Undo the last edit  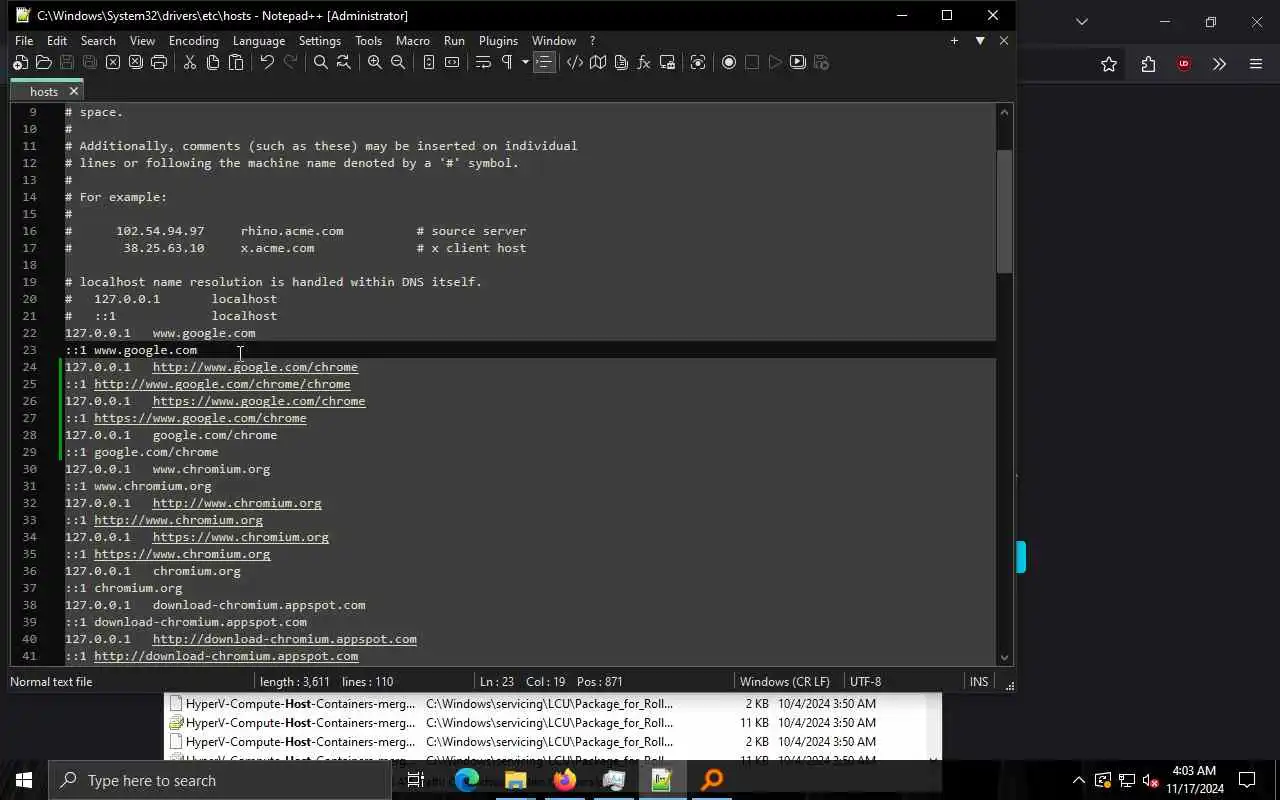266,62
